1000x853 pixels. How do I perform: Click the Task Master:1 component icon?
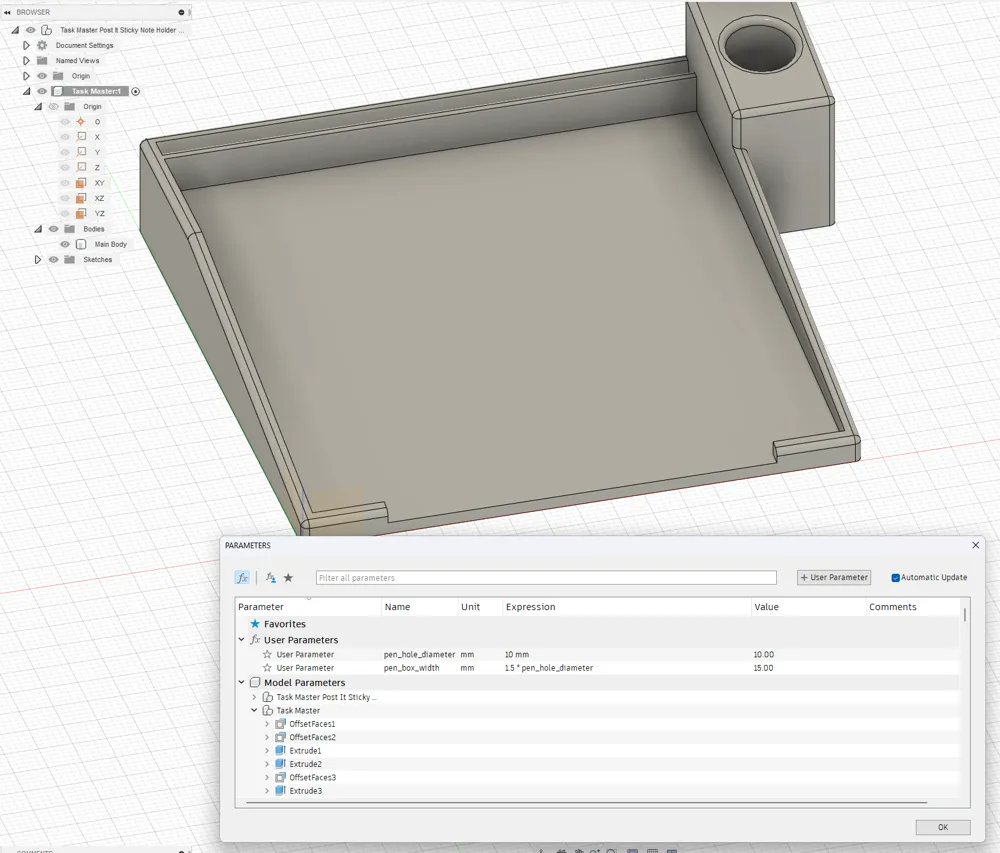pos(59,91)
